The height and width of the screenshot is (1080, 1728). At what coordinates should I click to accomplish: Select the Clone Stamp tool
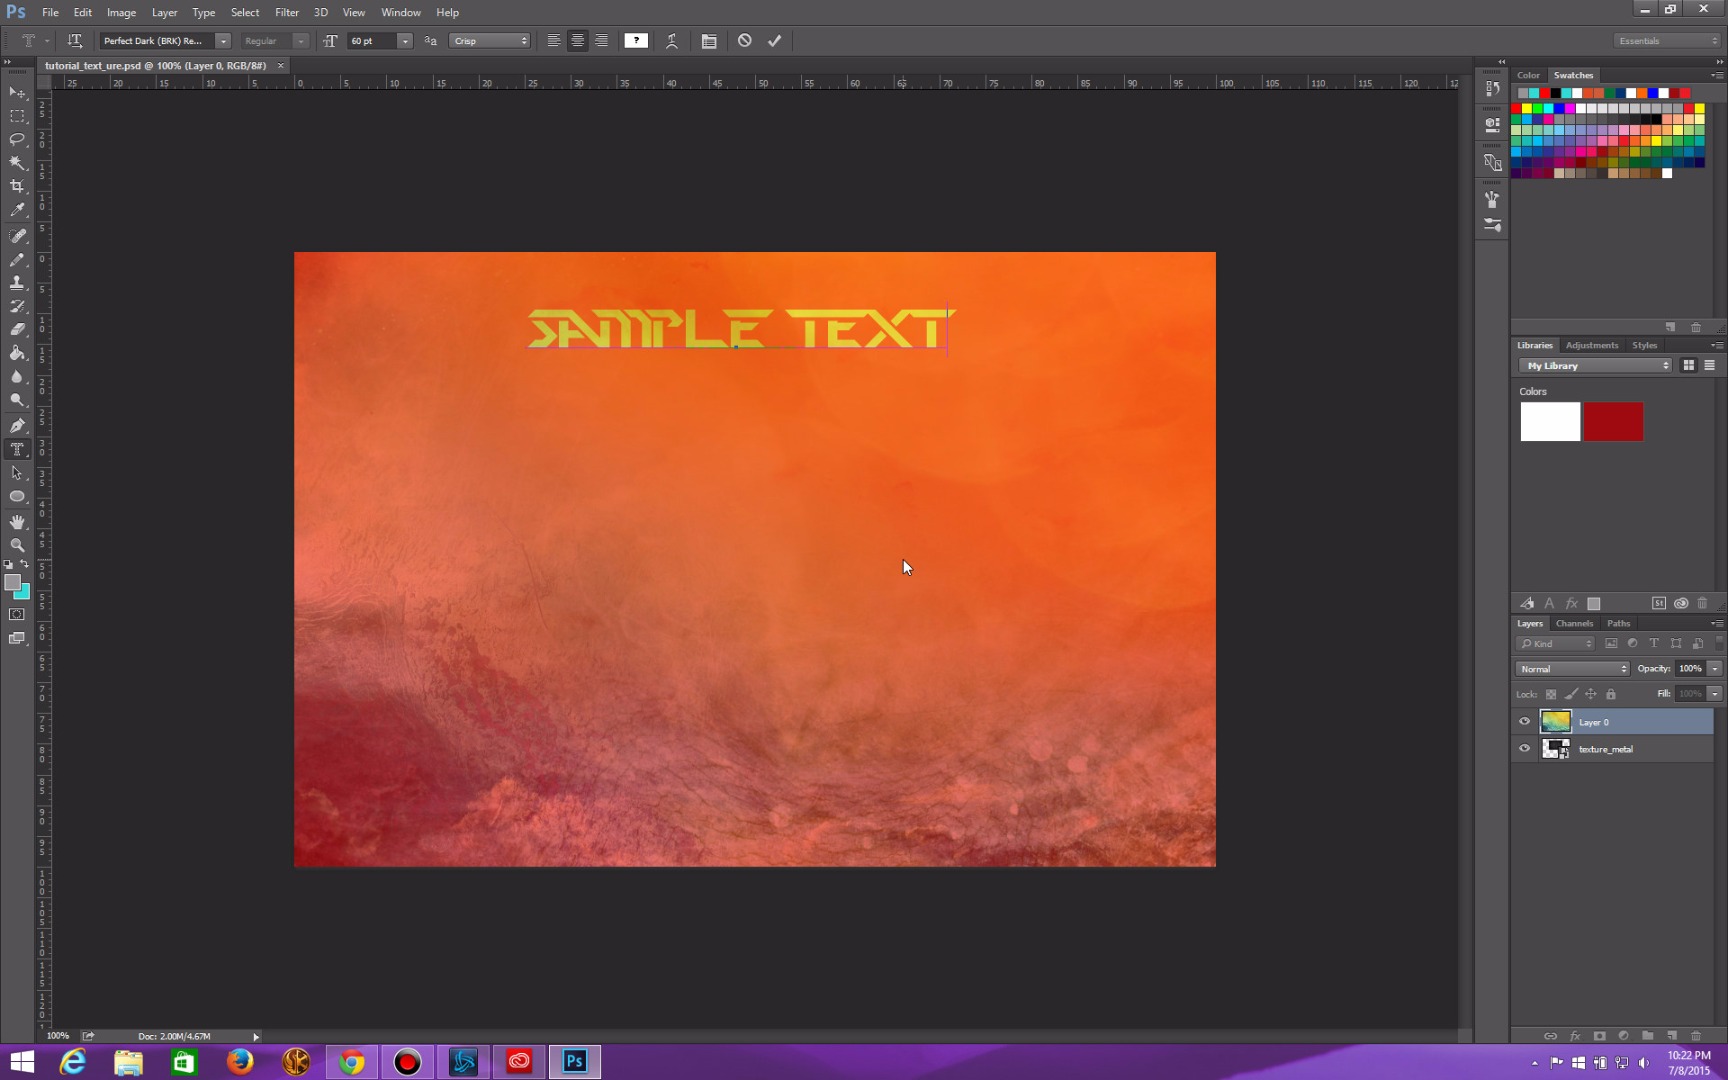tap(17, 283)
